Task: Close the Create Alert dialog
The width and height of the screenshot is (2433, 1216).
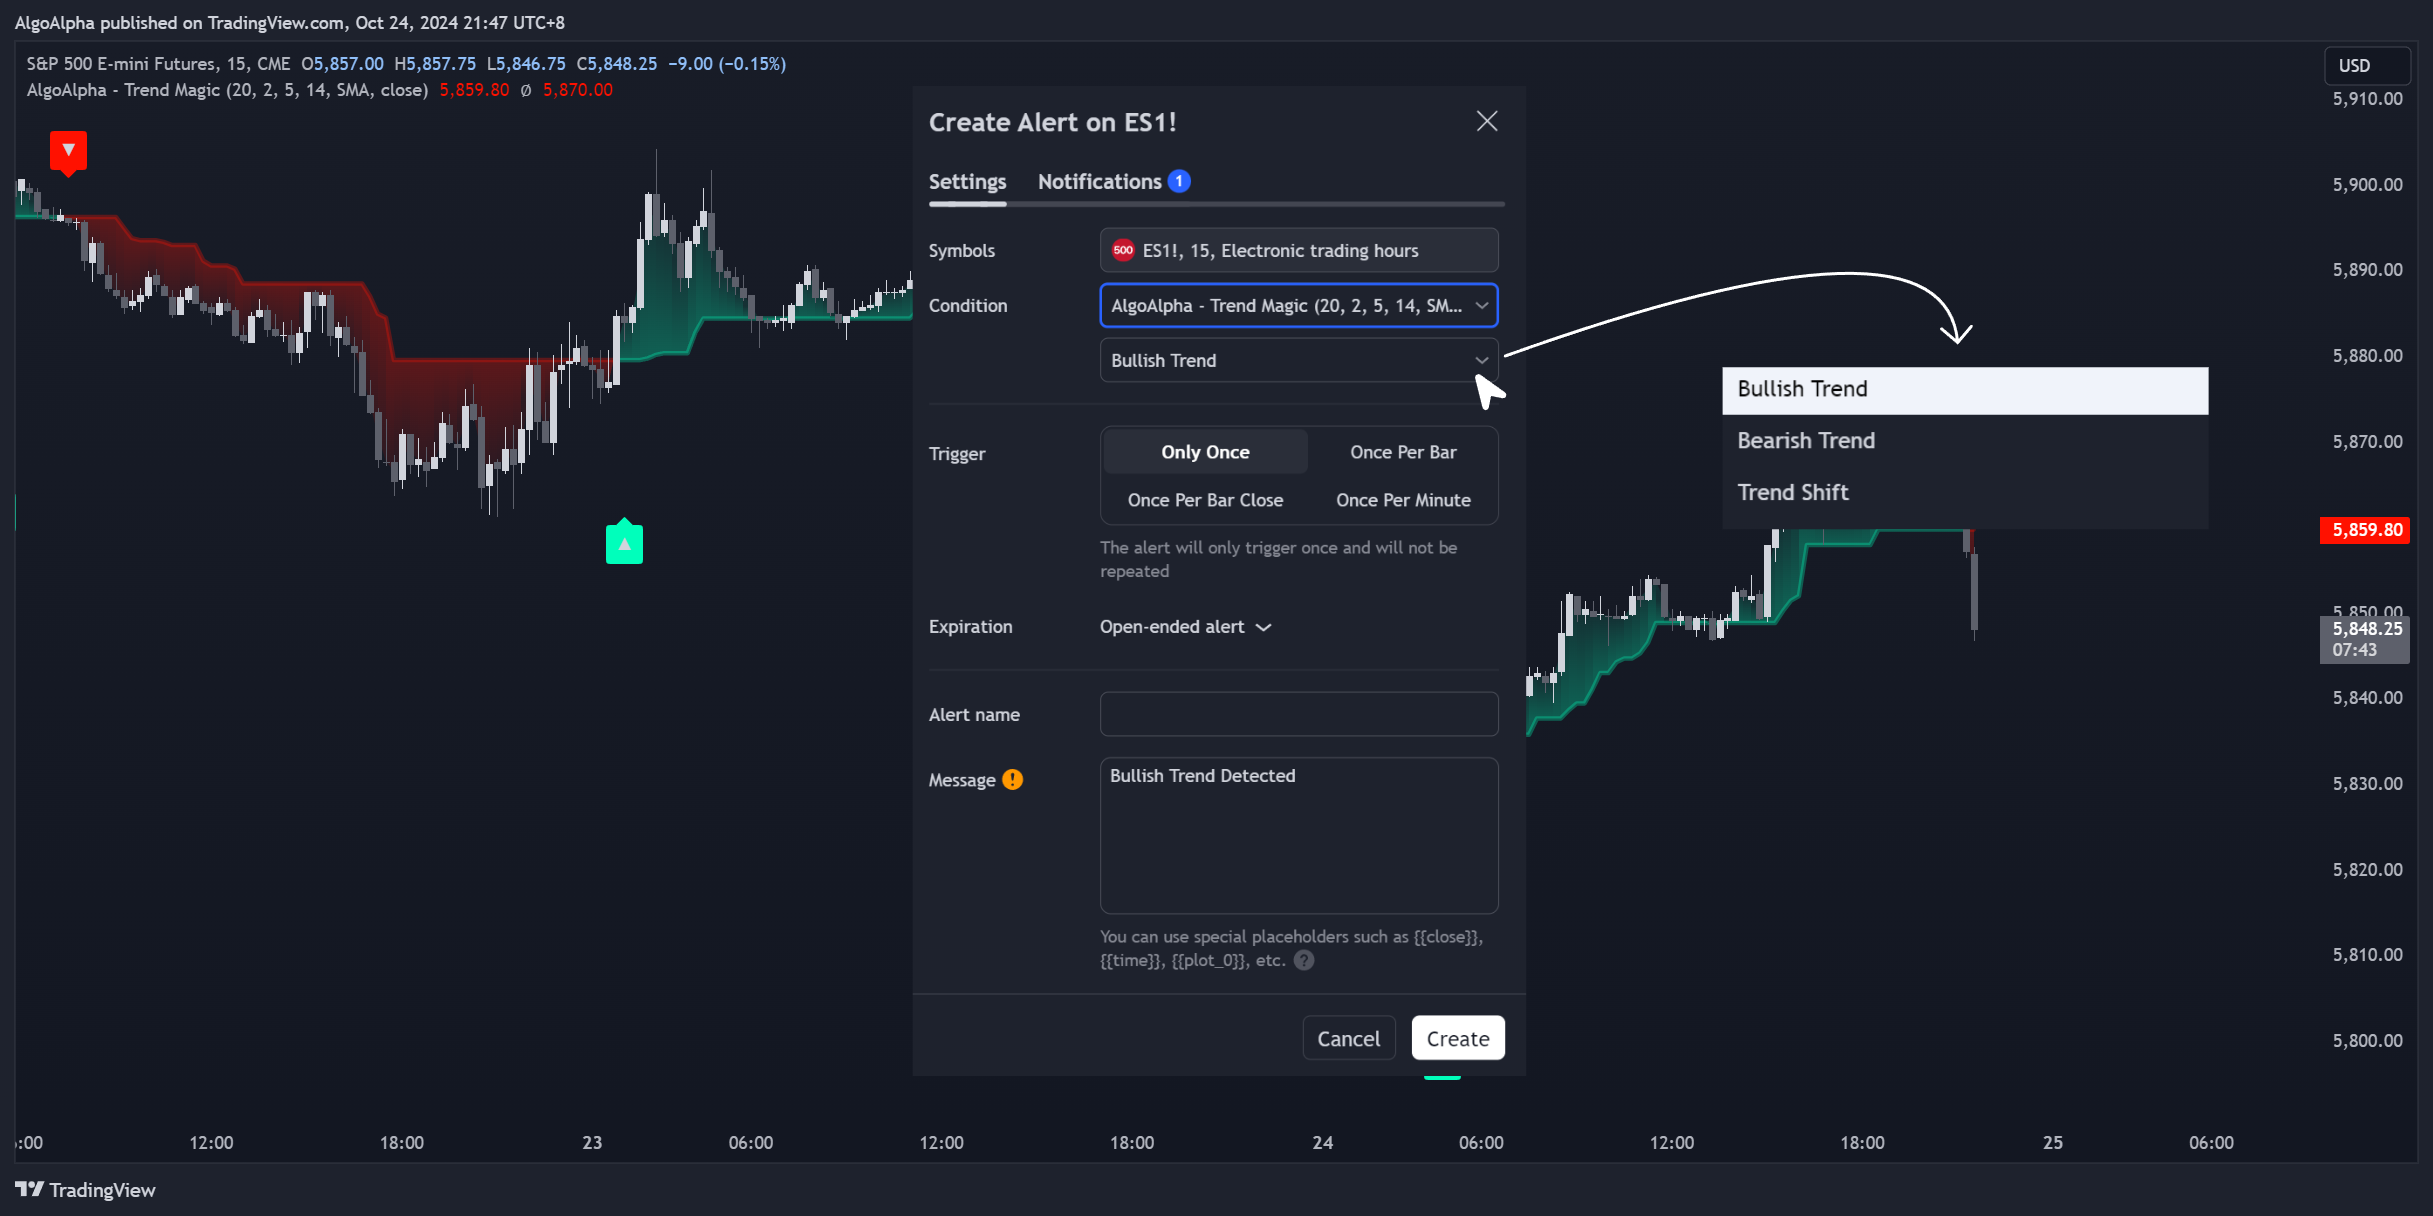Action: (1487, 121)
